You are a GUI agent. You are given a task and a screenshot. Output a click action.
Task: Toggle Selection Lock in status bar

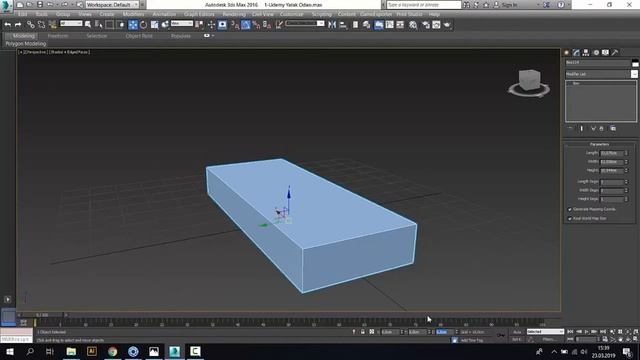[x=362, y=332]
